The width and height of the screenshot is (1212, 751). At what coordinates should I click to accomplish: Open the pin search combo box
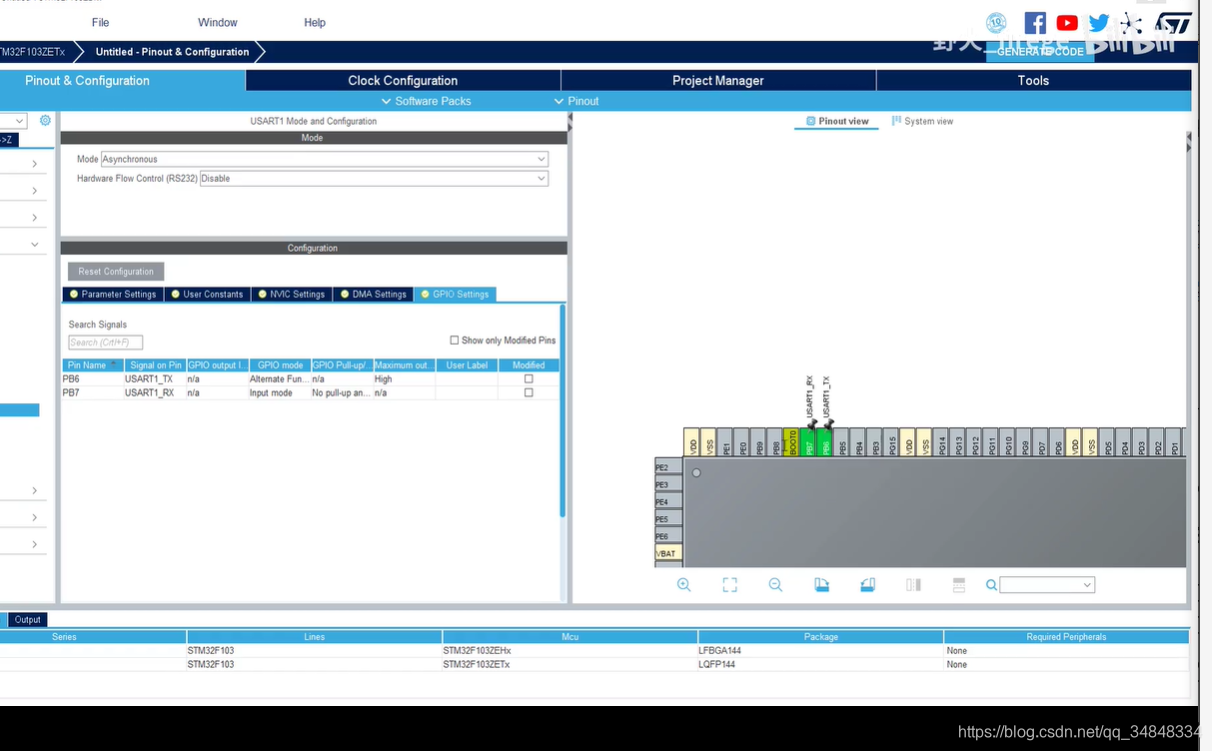tap(1047, 585)
